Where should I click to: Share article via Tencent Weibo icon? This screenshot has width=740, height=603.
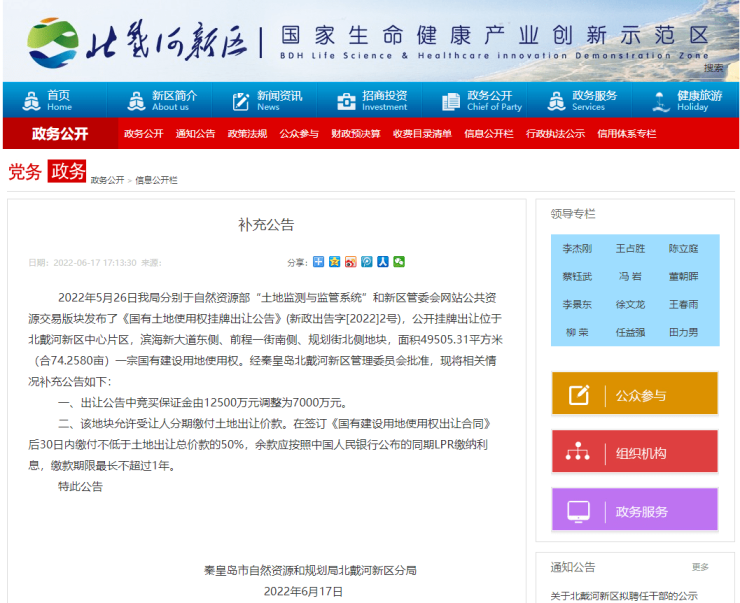366,262
